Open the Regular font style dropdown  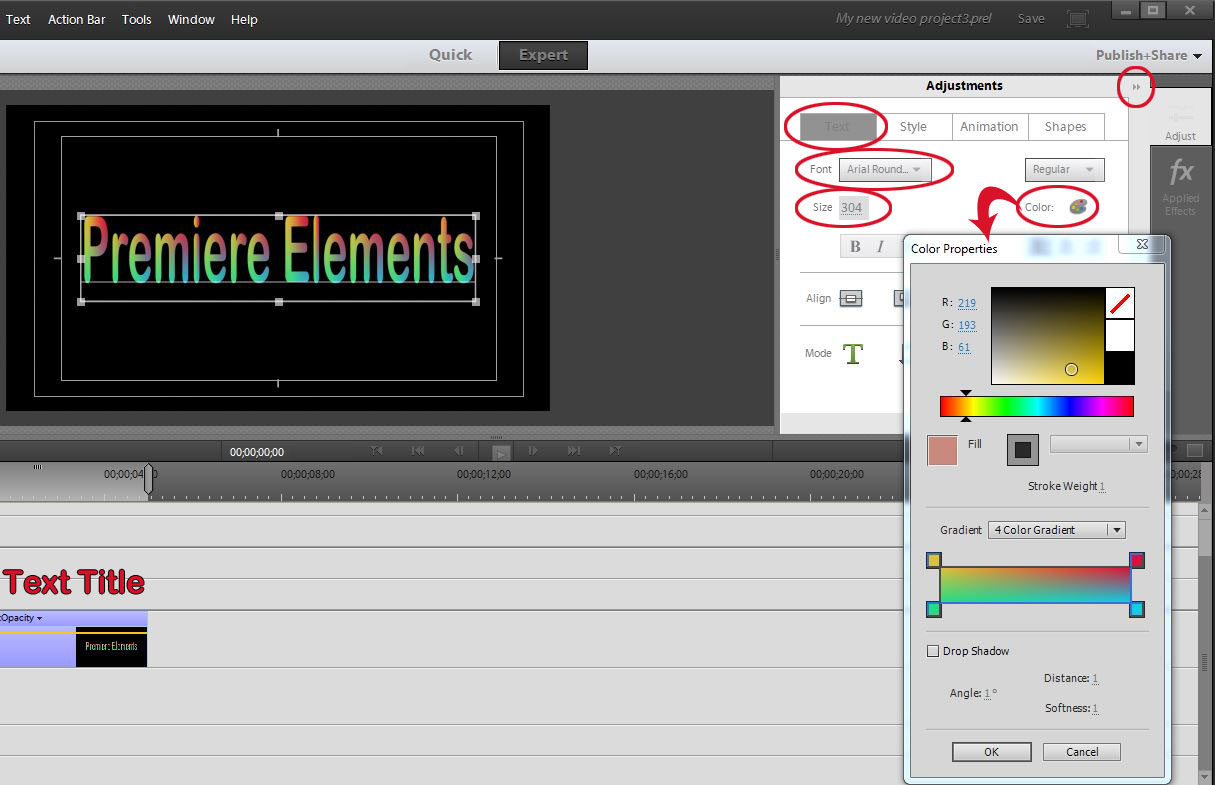coord(1065,170)
